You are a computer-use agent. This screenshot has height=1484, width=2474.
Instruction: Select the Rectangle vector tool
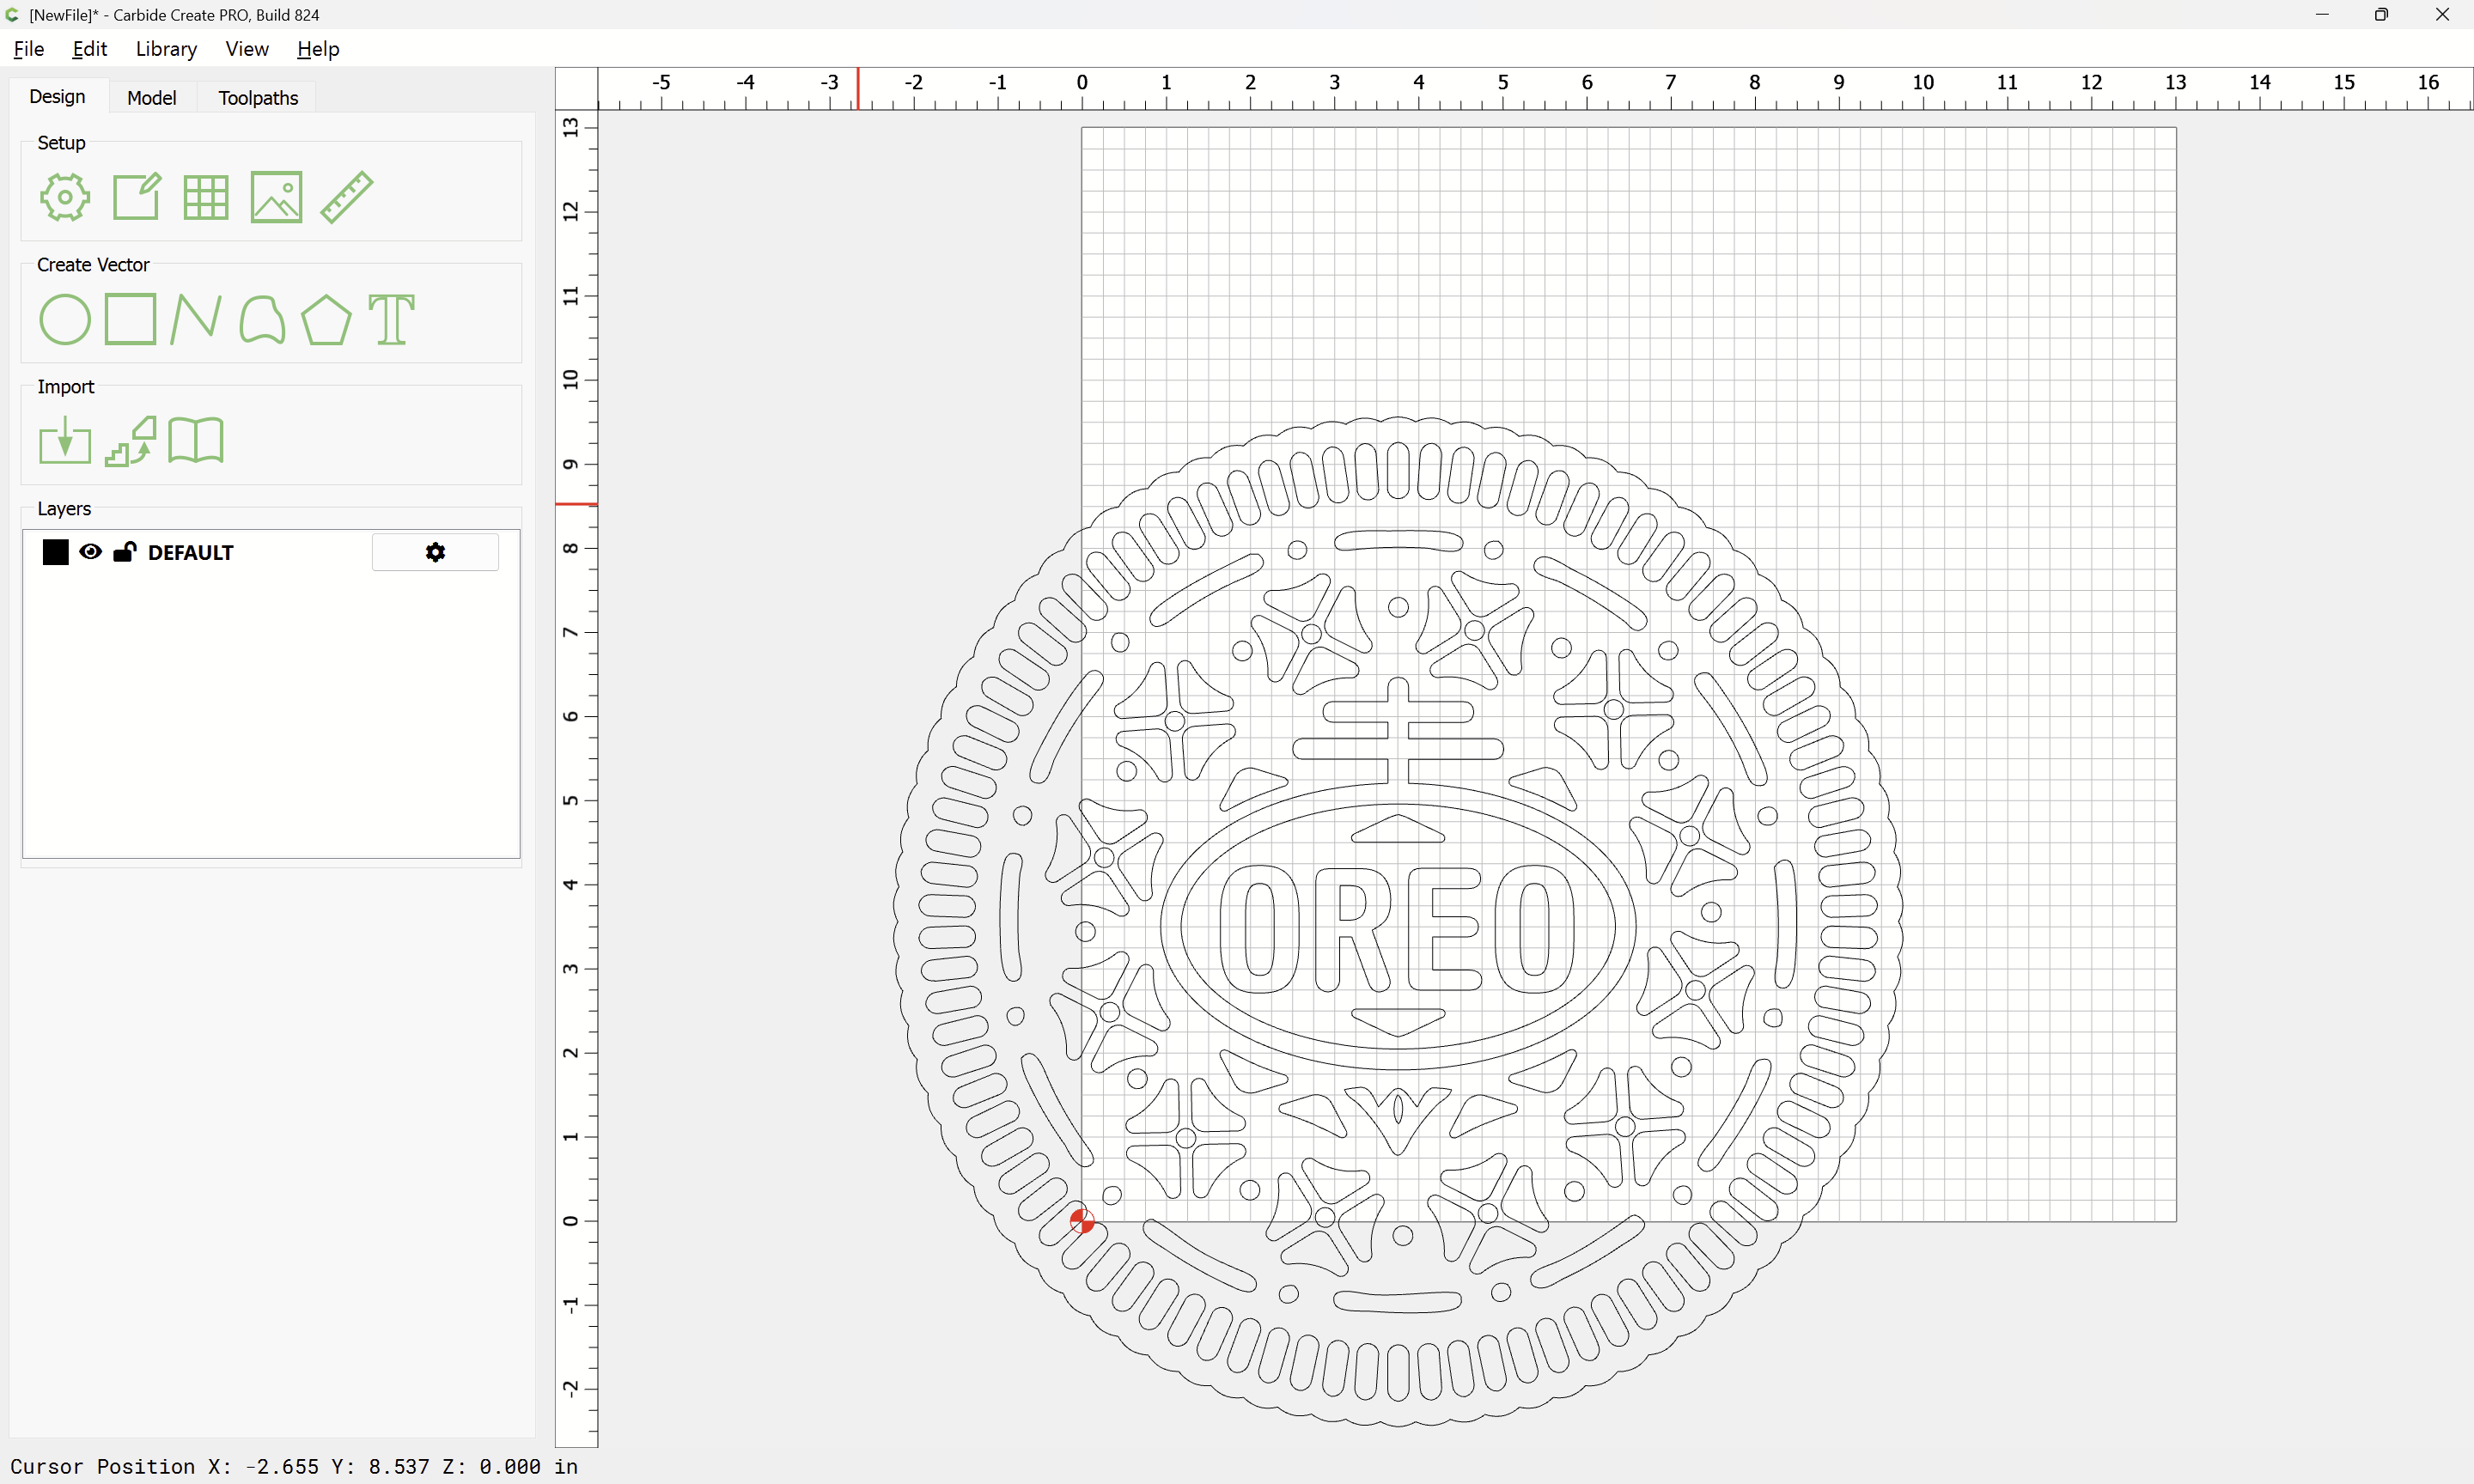[x=131, y=320]
